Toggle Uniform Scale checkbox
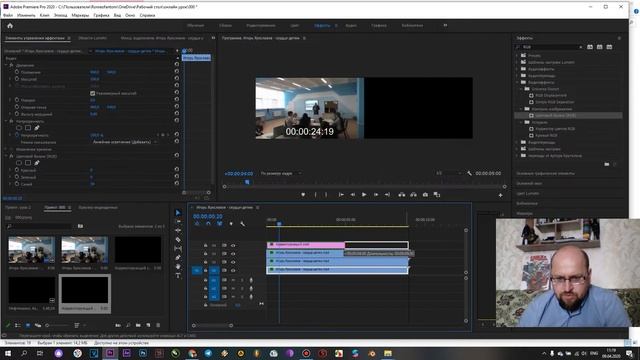 tap(93, 93)
